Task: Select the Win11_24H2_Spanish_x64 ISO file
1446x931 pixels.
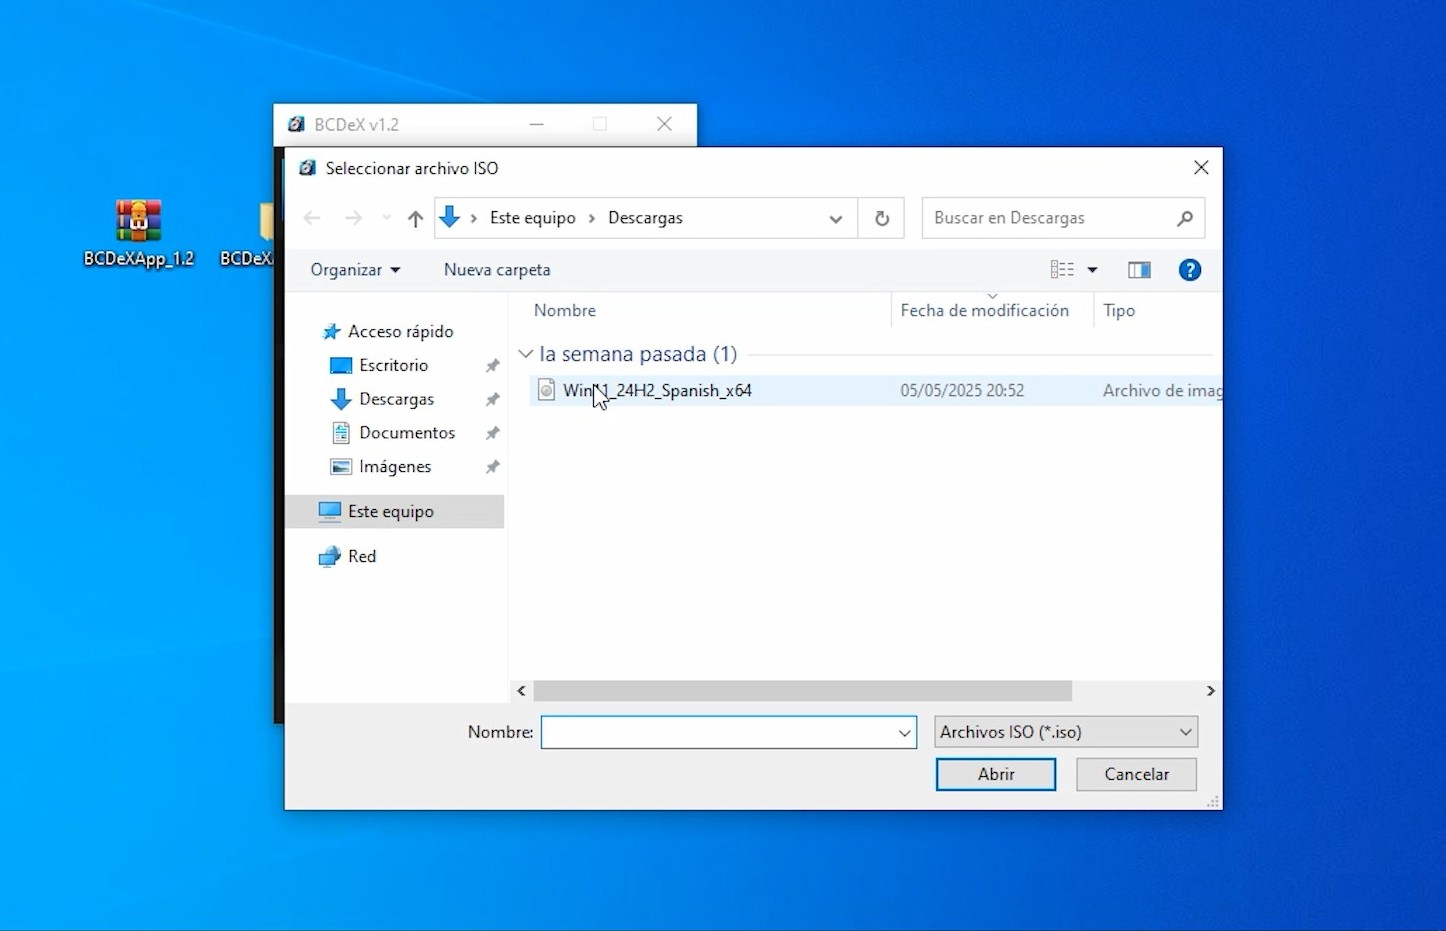Action: tap(656, 391)
